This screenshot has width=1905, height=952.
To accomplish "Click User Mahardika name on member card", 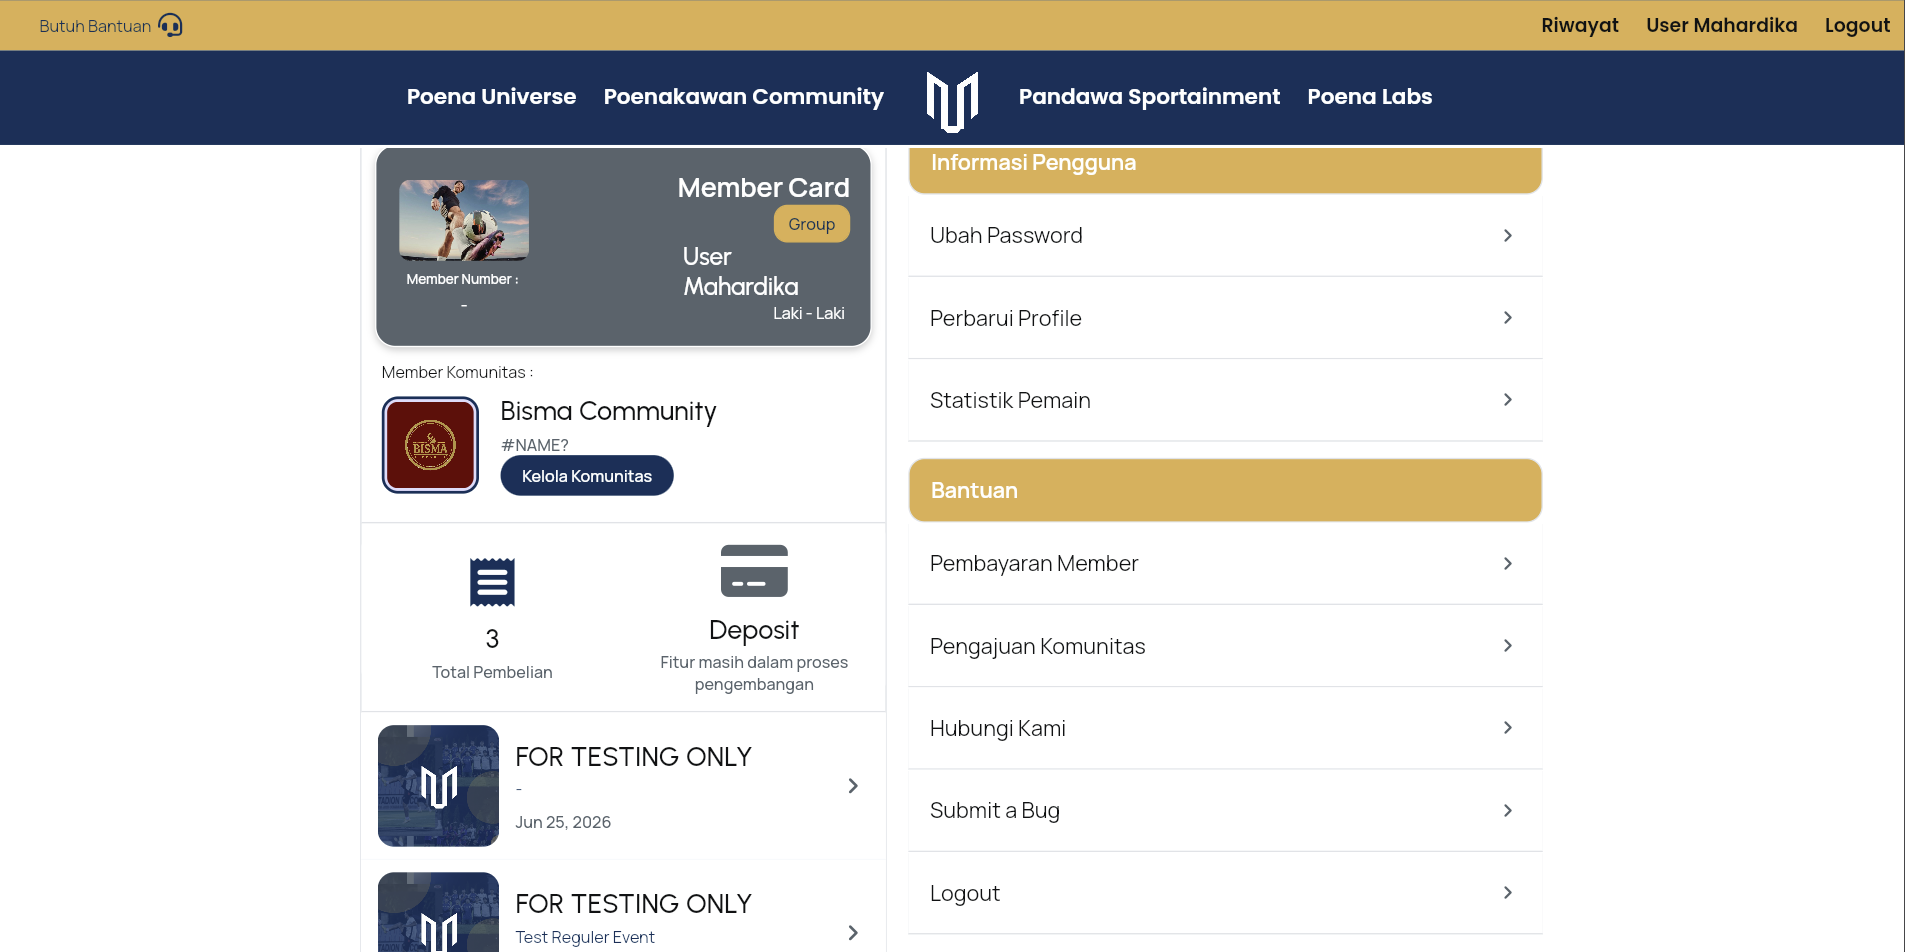I will 741,272.
